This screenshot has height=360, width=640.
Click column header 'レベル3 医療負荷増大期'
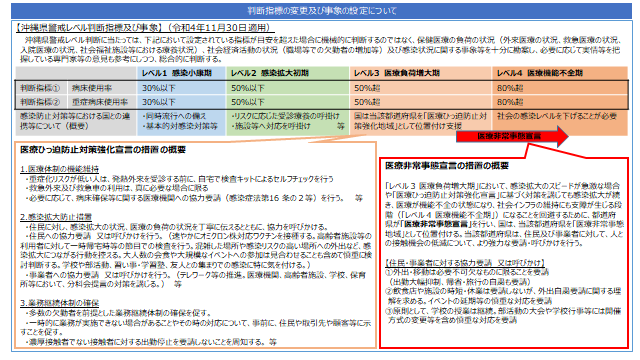pos(396,73)
